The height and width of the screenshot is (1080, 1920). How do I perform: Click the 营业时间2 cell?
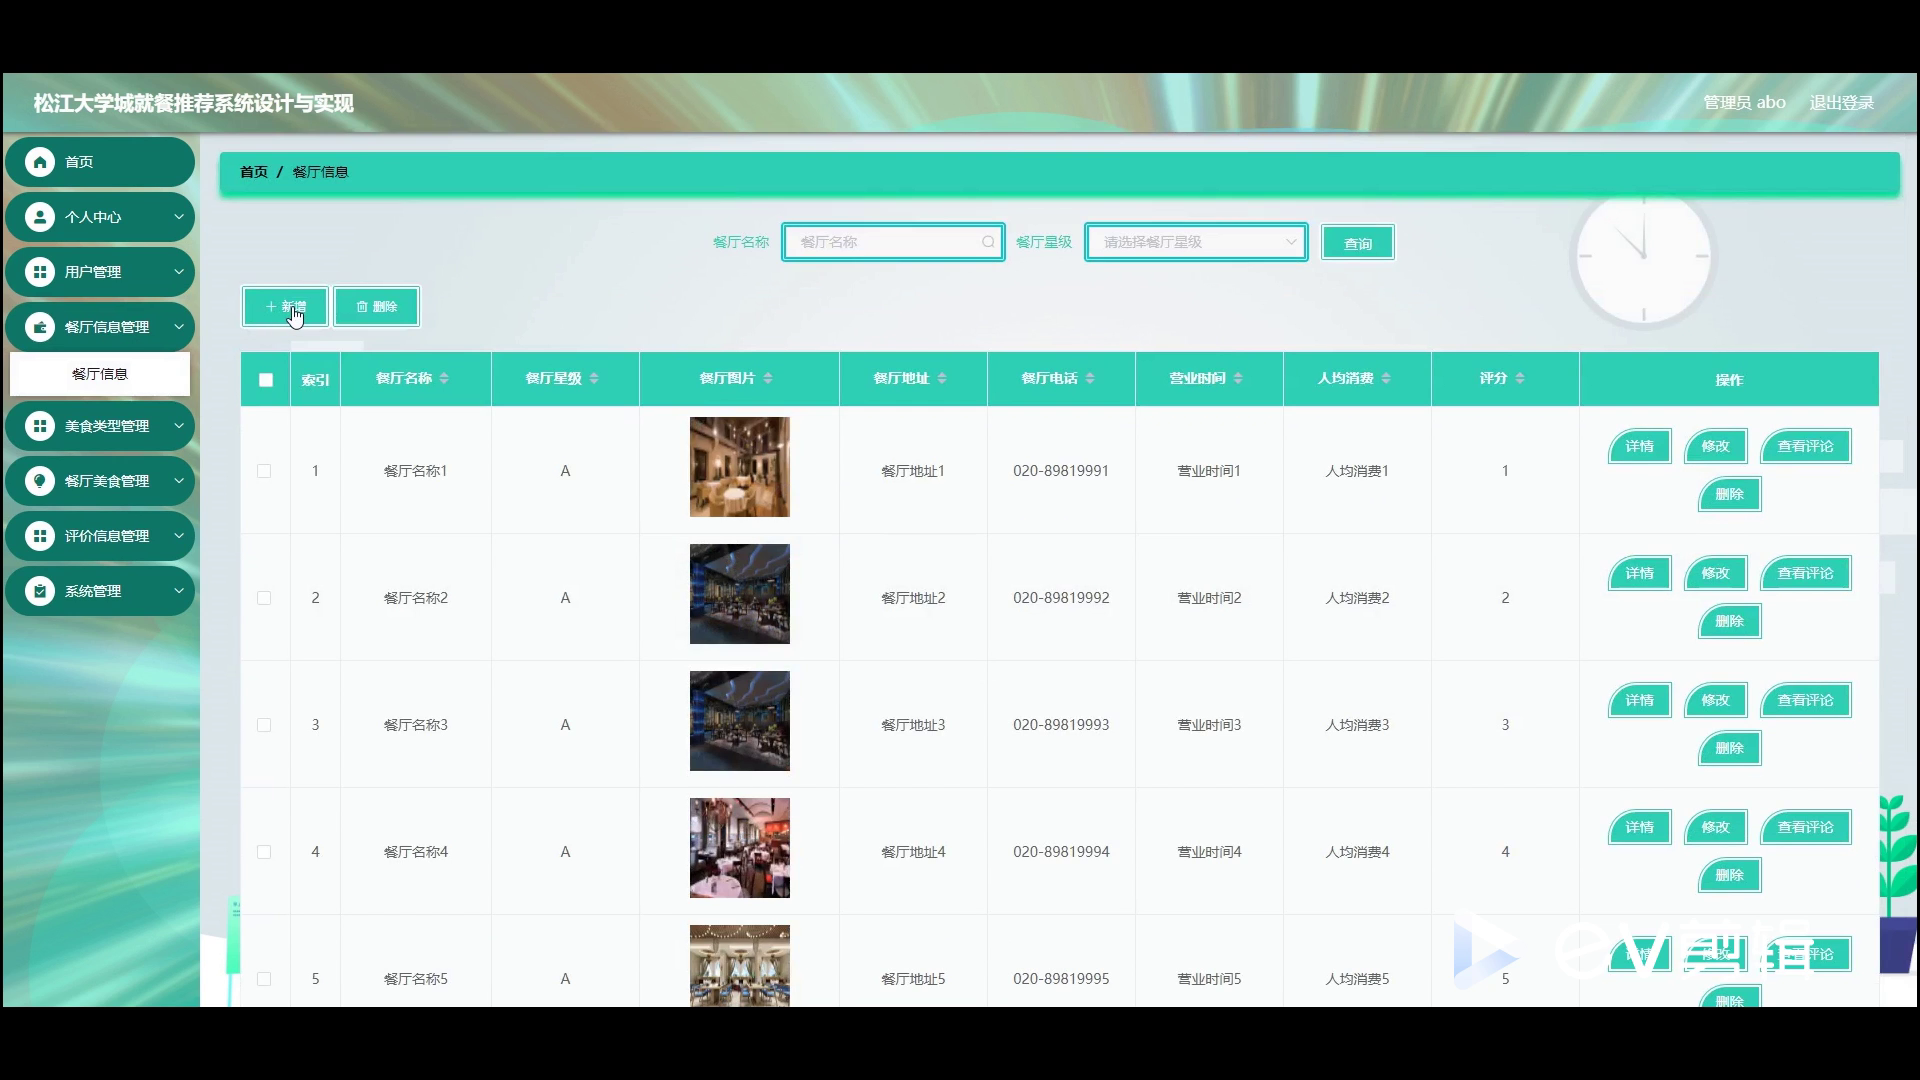1209,598
